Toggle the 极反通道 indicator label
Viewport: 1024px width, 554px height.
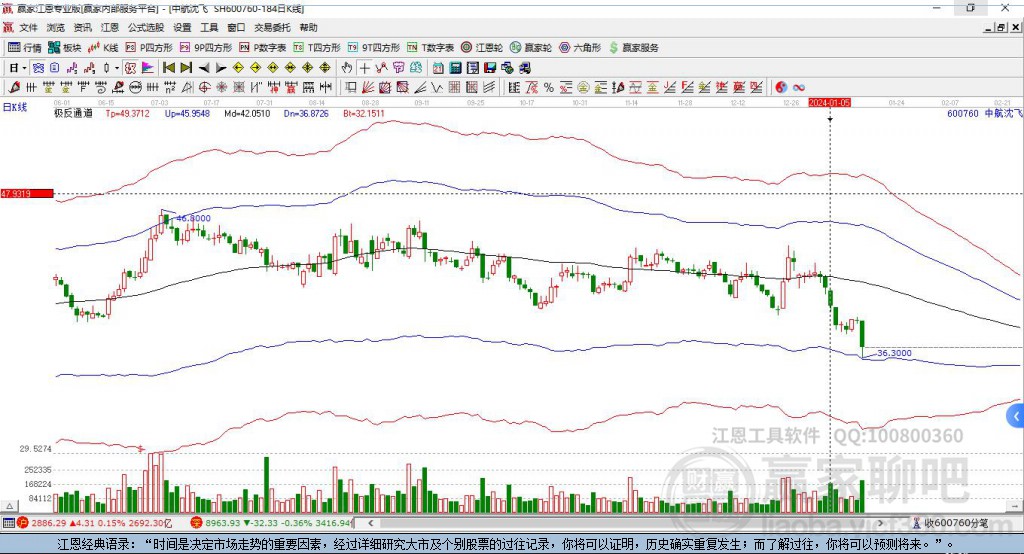73,114
